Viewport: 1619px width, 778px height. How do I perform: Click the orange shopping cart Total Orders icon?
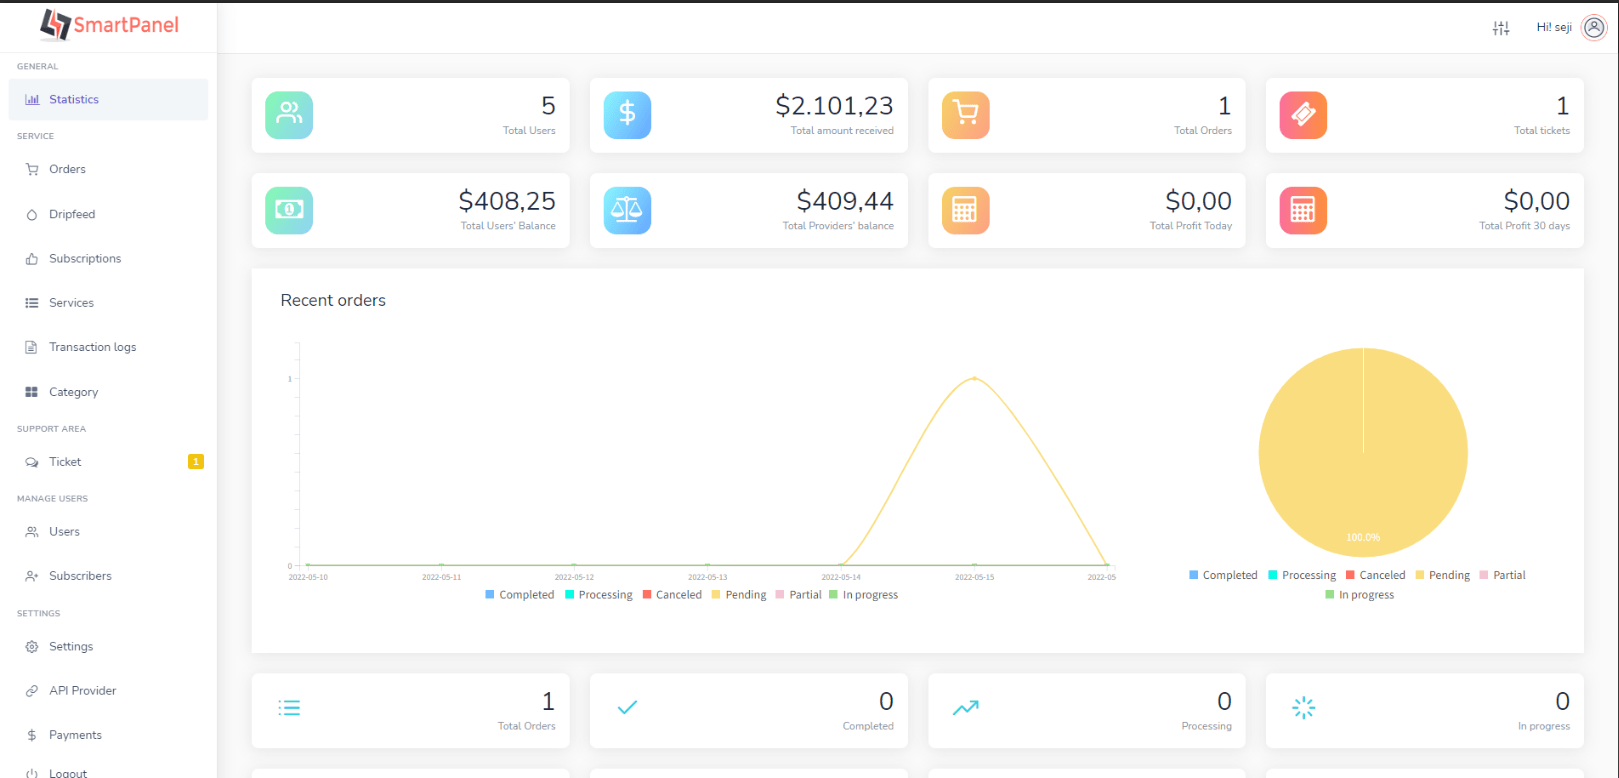[x=965, y=115]
